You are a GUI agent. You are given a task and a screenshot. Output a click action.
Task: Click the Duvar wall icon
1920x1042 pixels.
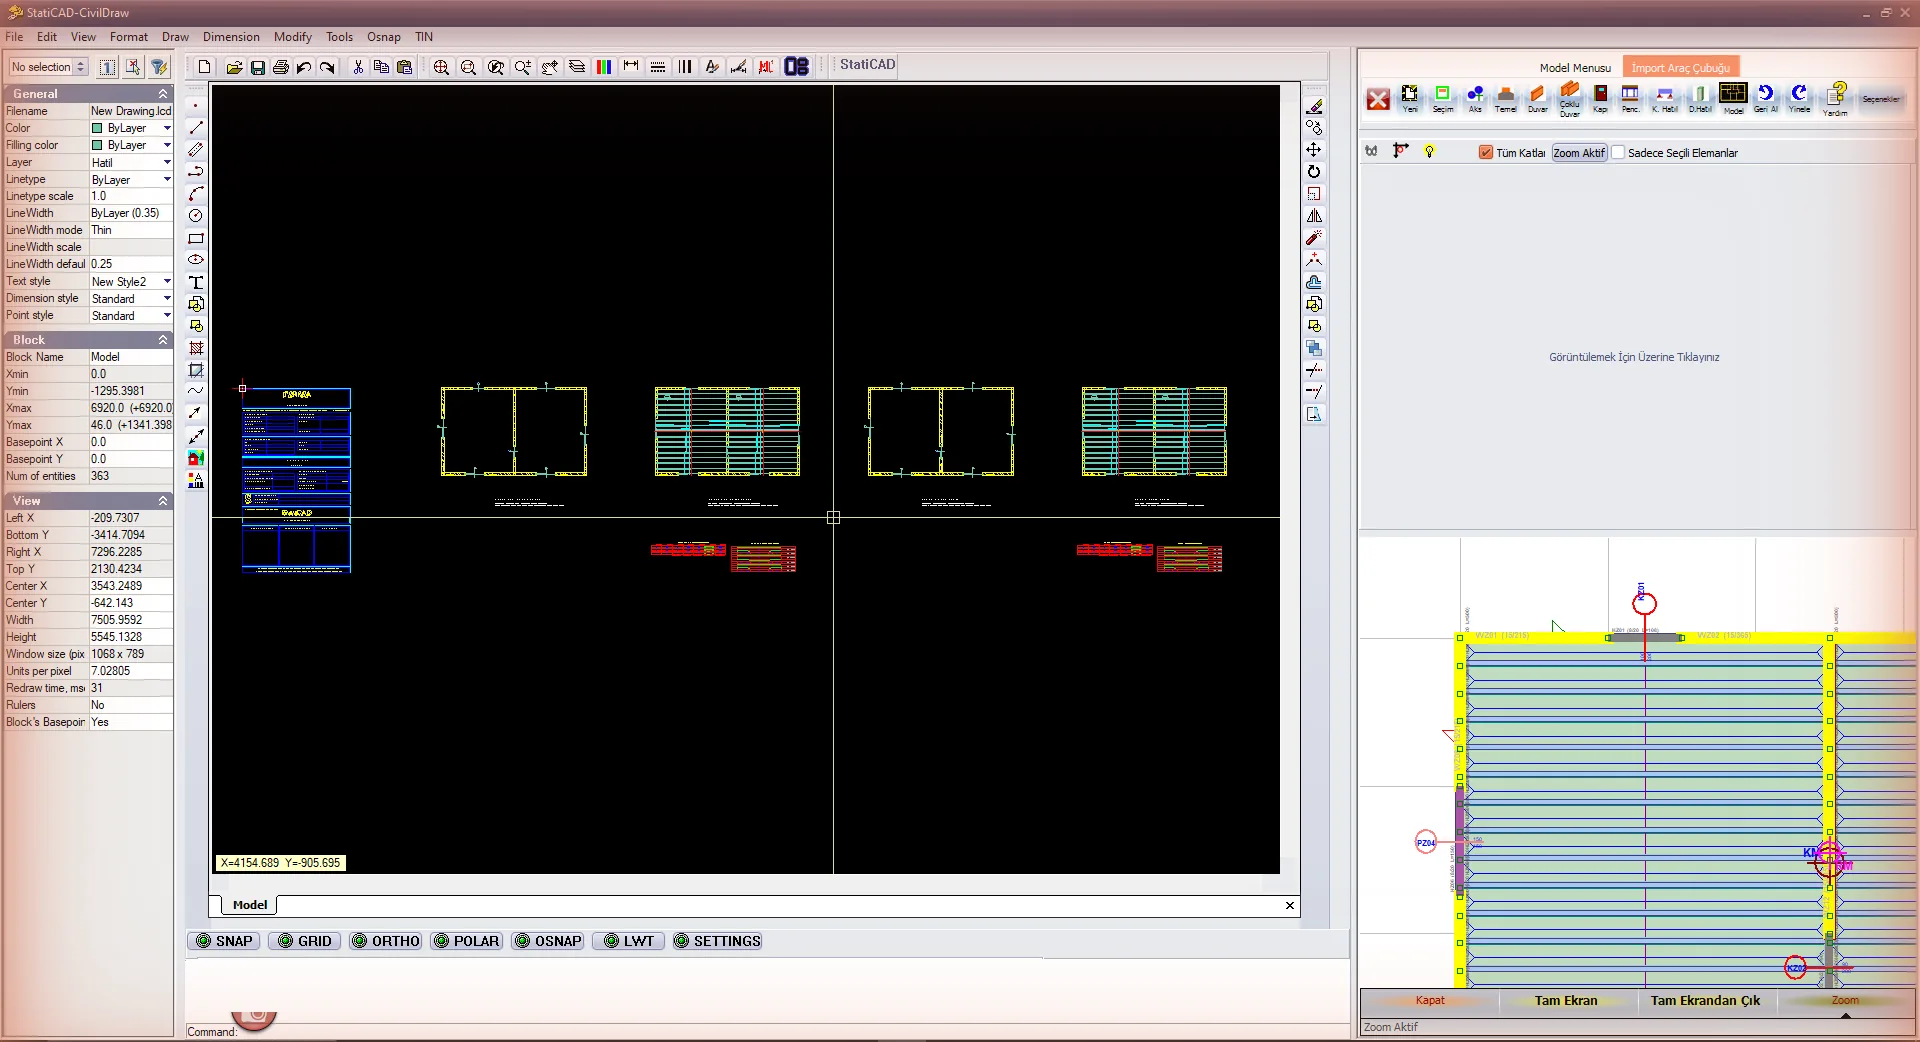[x=1538, y=98]
